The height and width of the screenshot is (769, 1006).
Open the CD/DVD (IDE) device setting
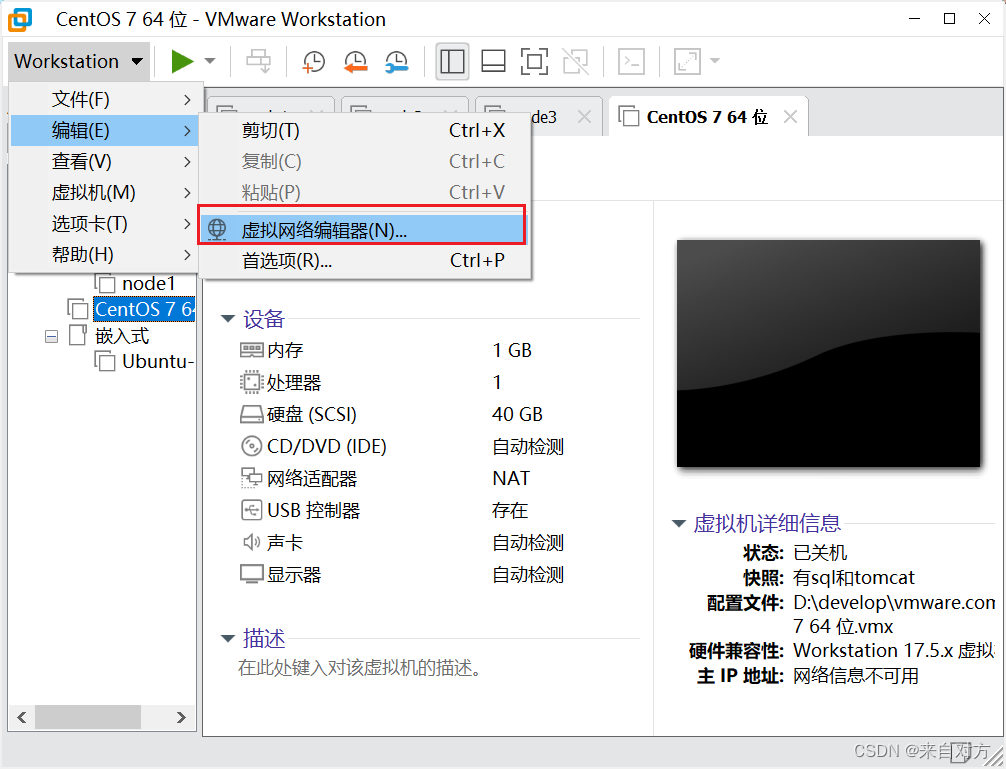tap(327, 446)
